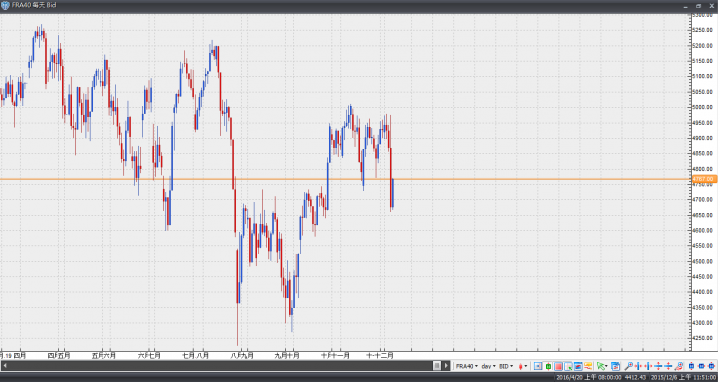Click the orange 4767.00 price label

[704, 179]
